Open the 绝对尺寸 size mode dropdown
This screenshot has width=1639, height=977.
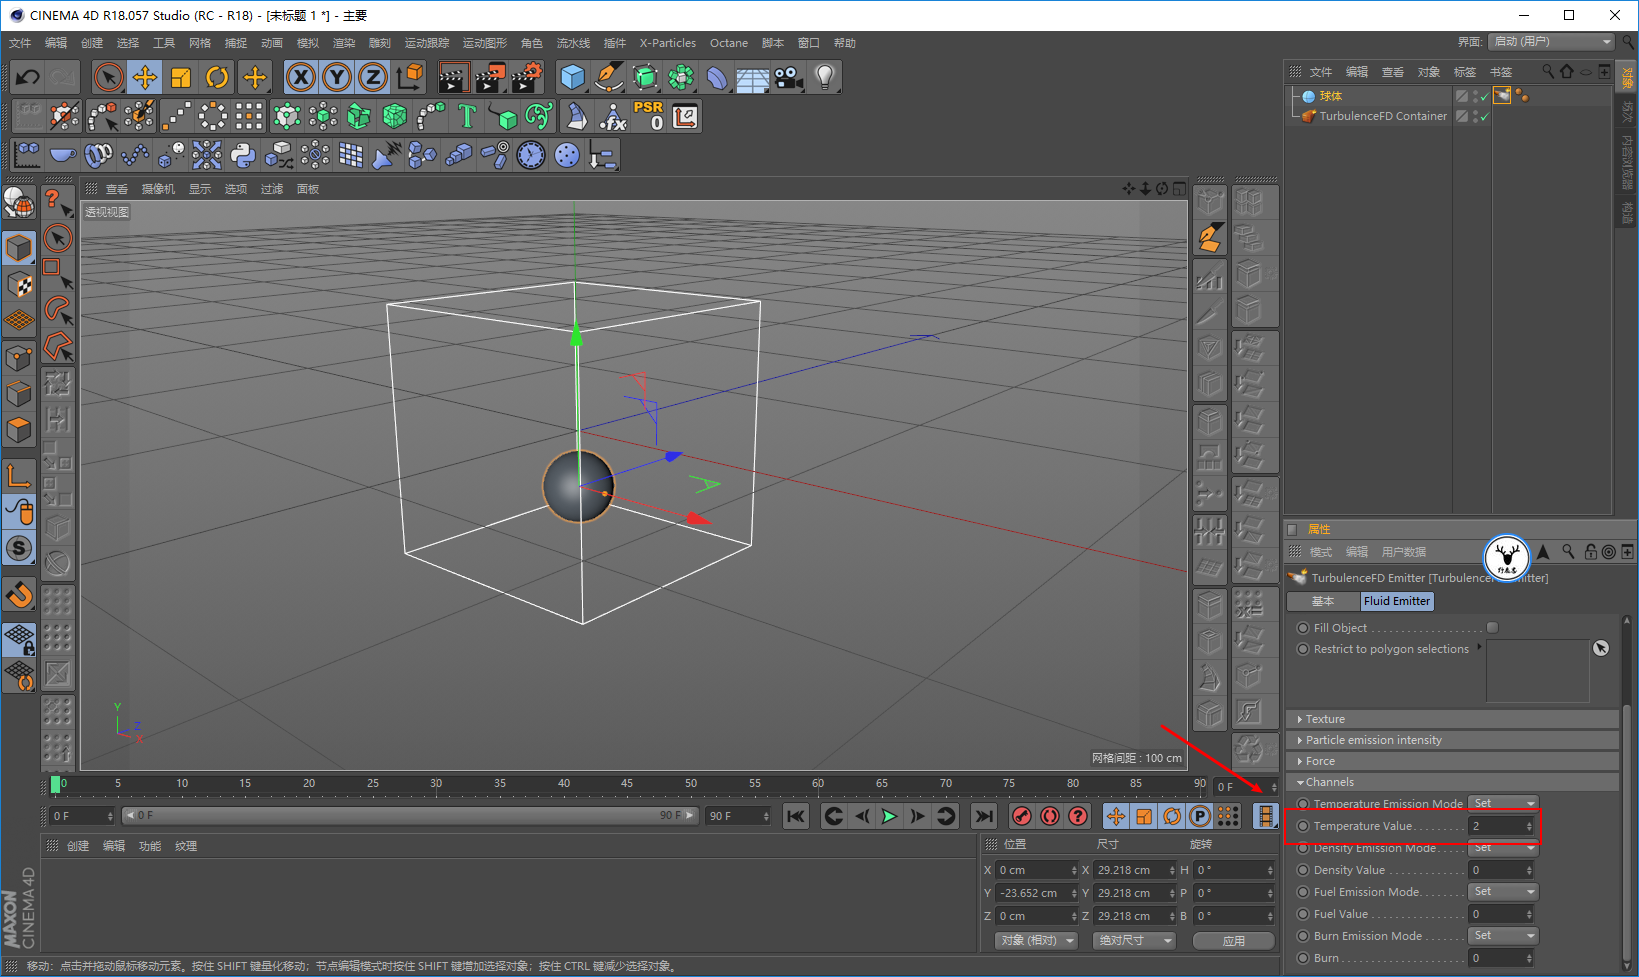(1134, 940)
